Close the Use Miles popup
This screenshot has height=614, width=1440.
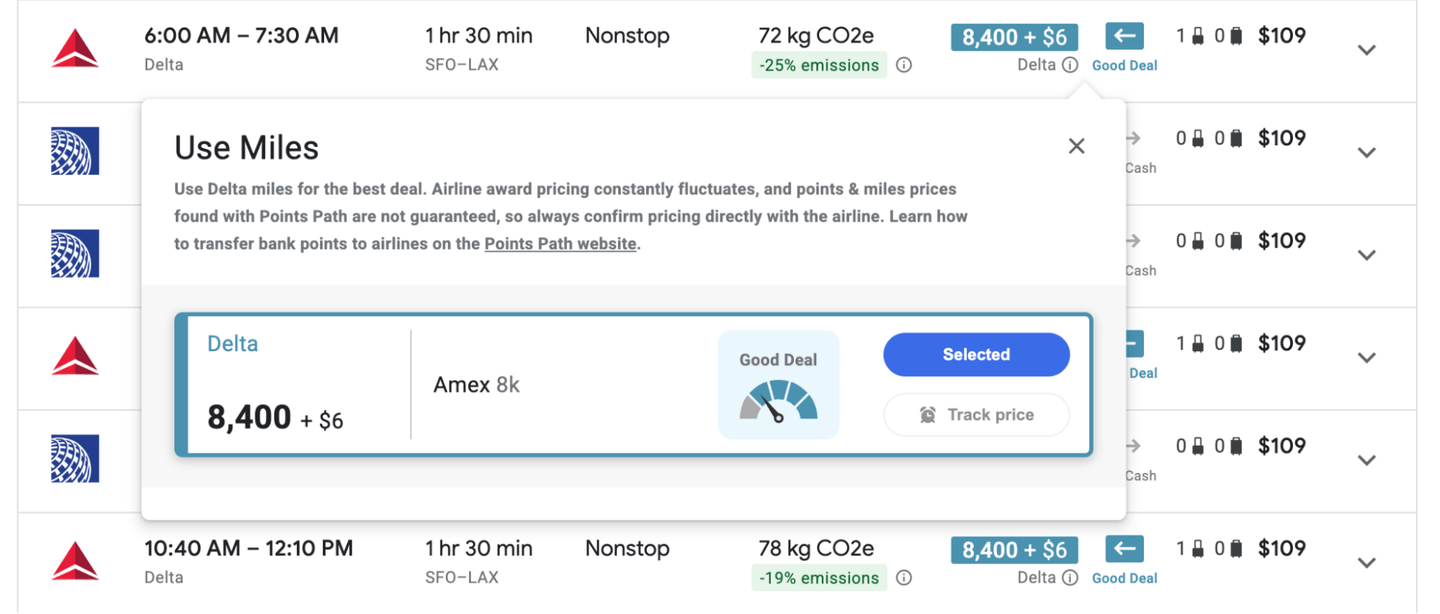coord(1076,146)
